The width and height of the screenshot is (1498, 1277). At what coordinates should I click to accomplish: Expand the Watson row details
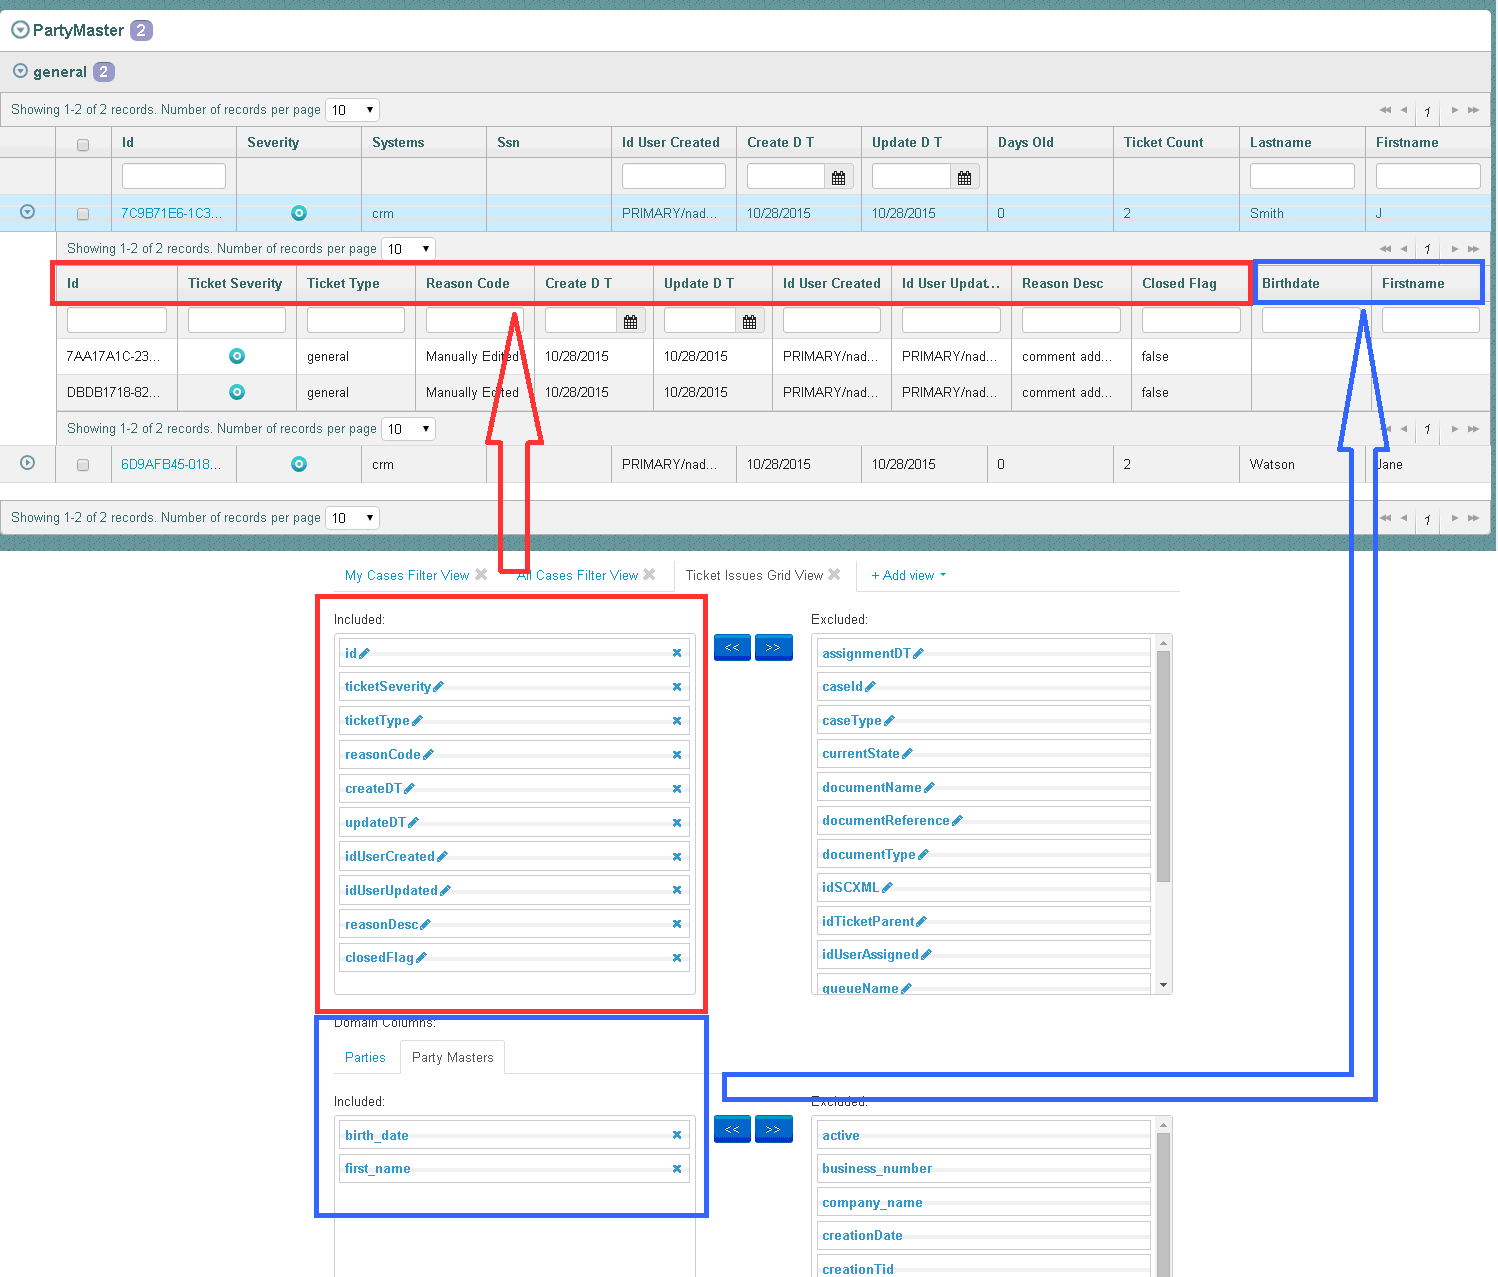(x=28, y=463)
